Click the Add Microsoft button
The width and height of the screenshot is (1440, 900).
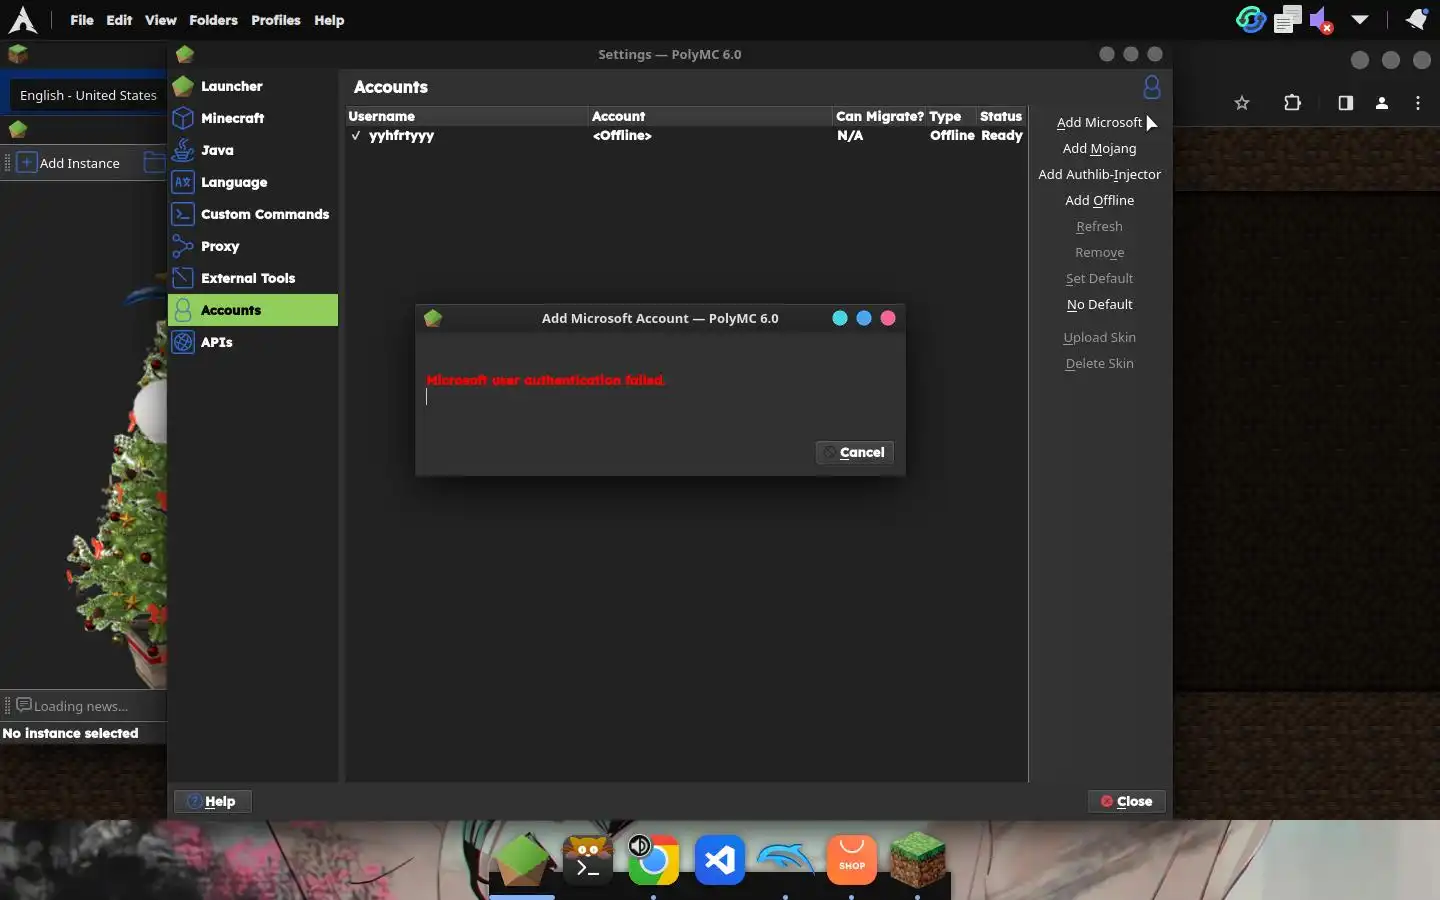[x=1099, y=122]
